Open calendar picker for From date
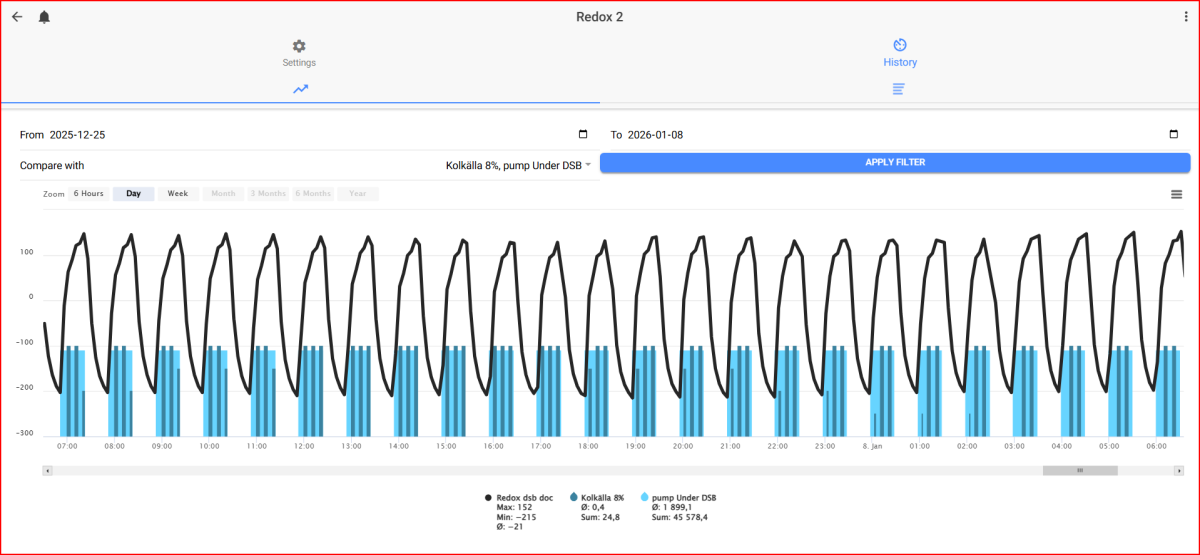The image size is (1200, 555). pos(583,135)
